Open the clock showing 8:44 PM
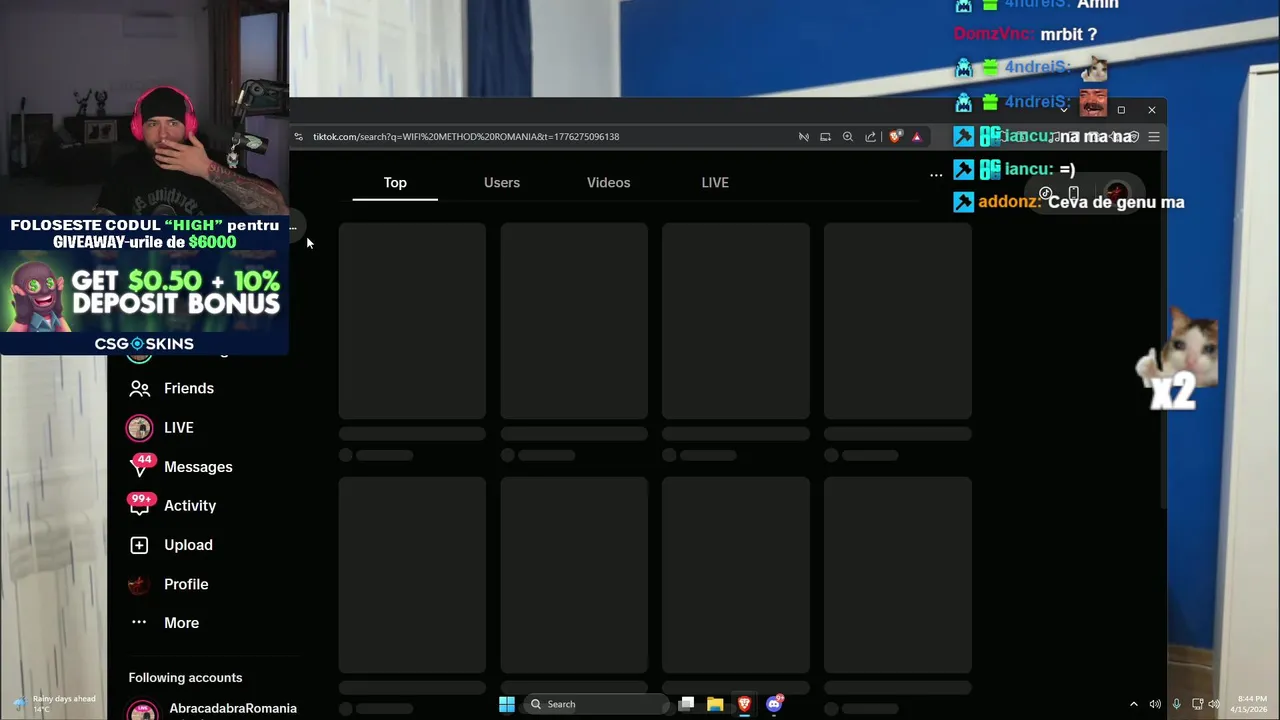Image resolution: width=1280 pixels, height=720 pixels. 1251,704
